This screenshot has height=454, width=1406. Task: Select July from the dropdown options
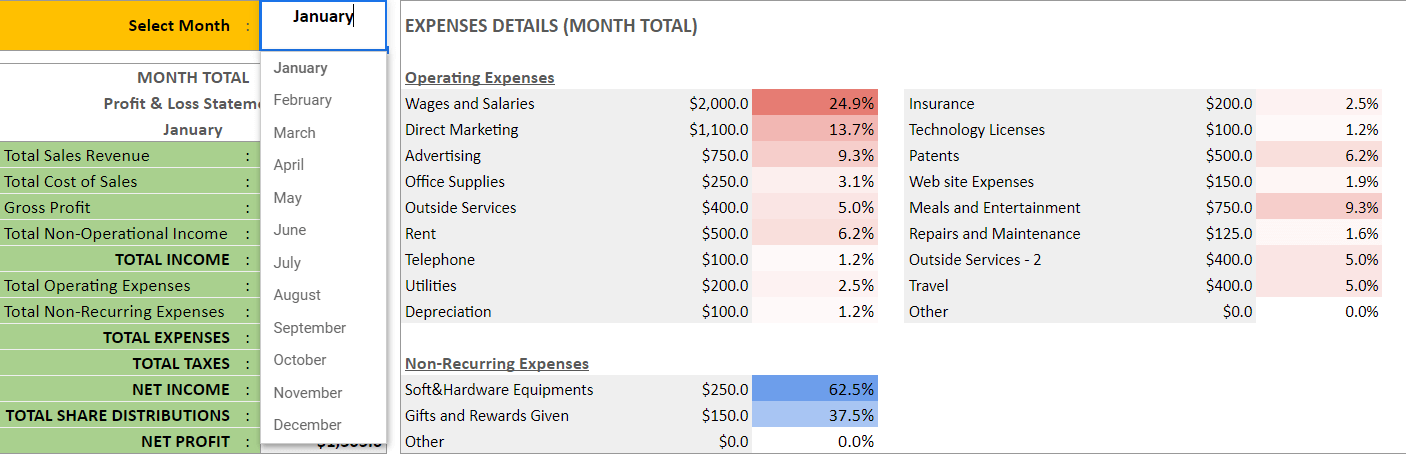pos(287,263)
